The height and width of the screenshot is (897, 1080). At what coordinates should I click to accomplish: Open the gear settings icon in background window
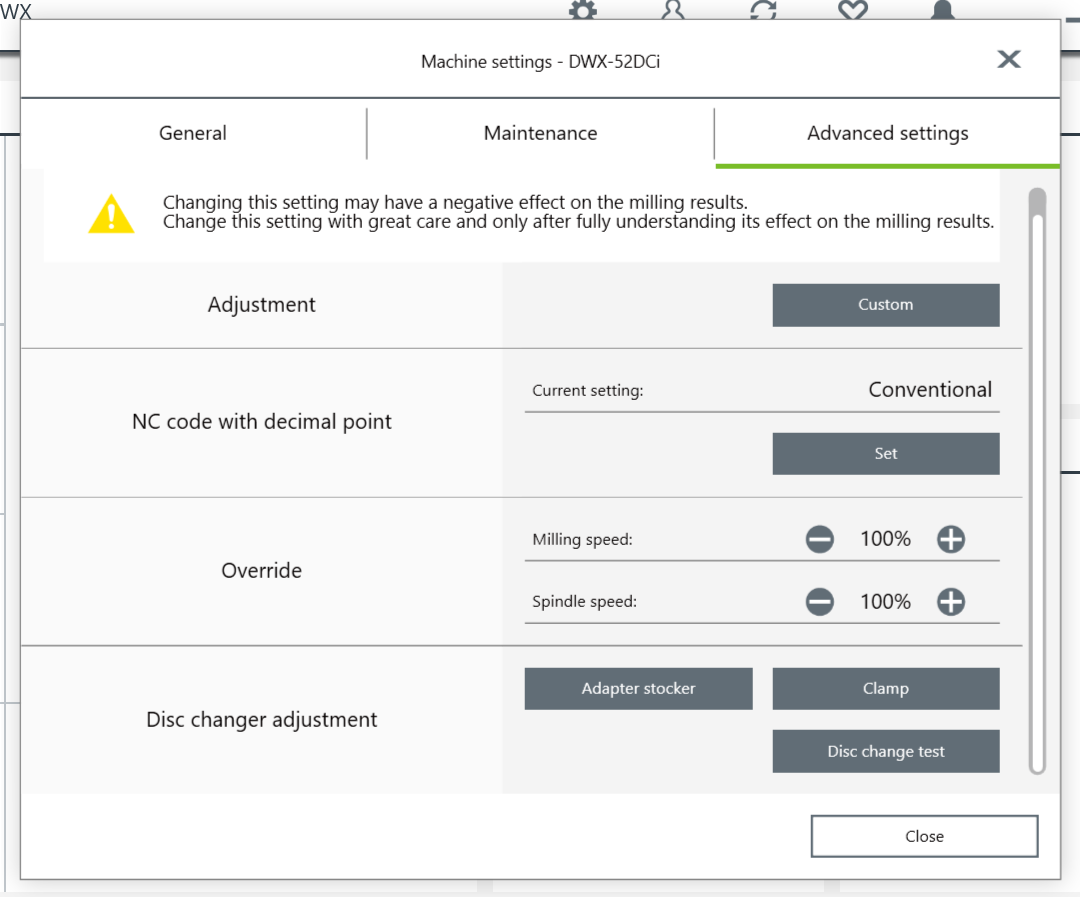[x=583, y=10]
